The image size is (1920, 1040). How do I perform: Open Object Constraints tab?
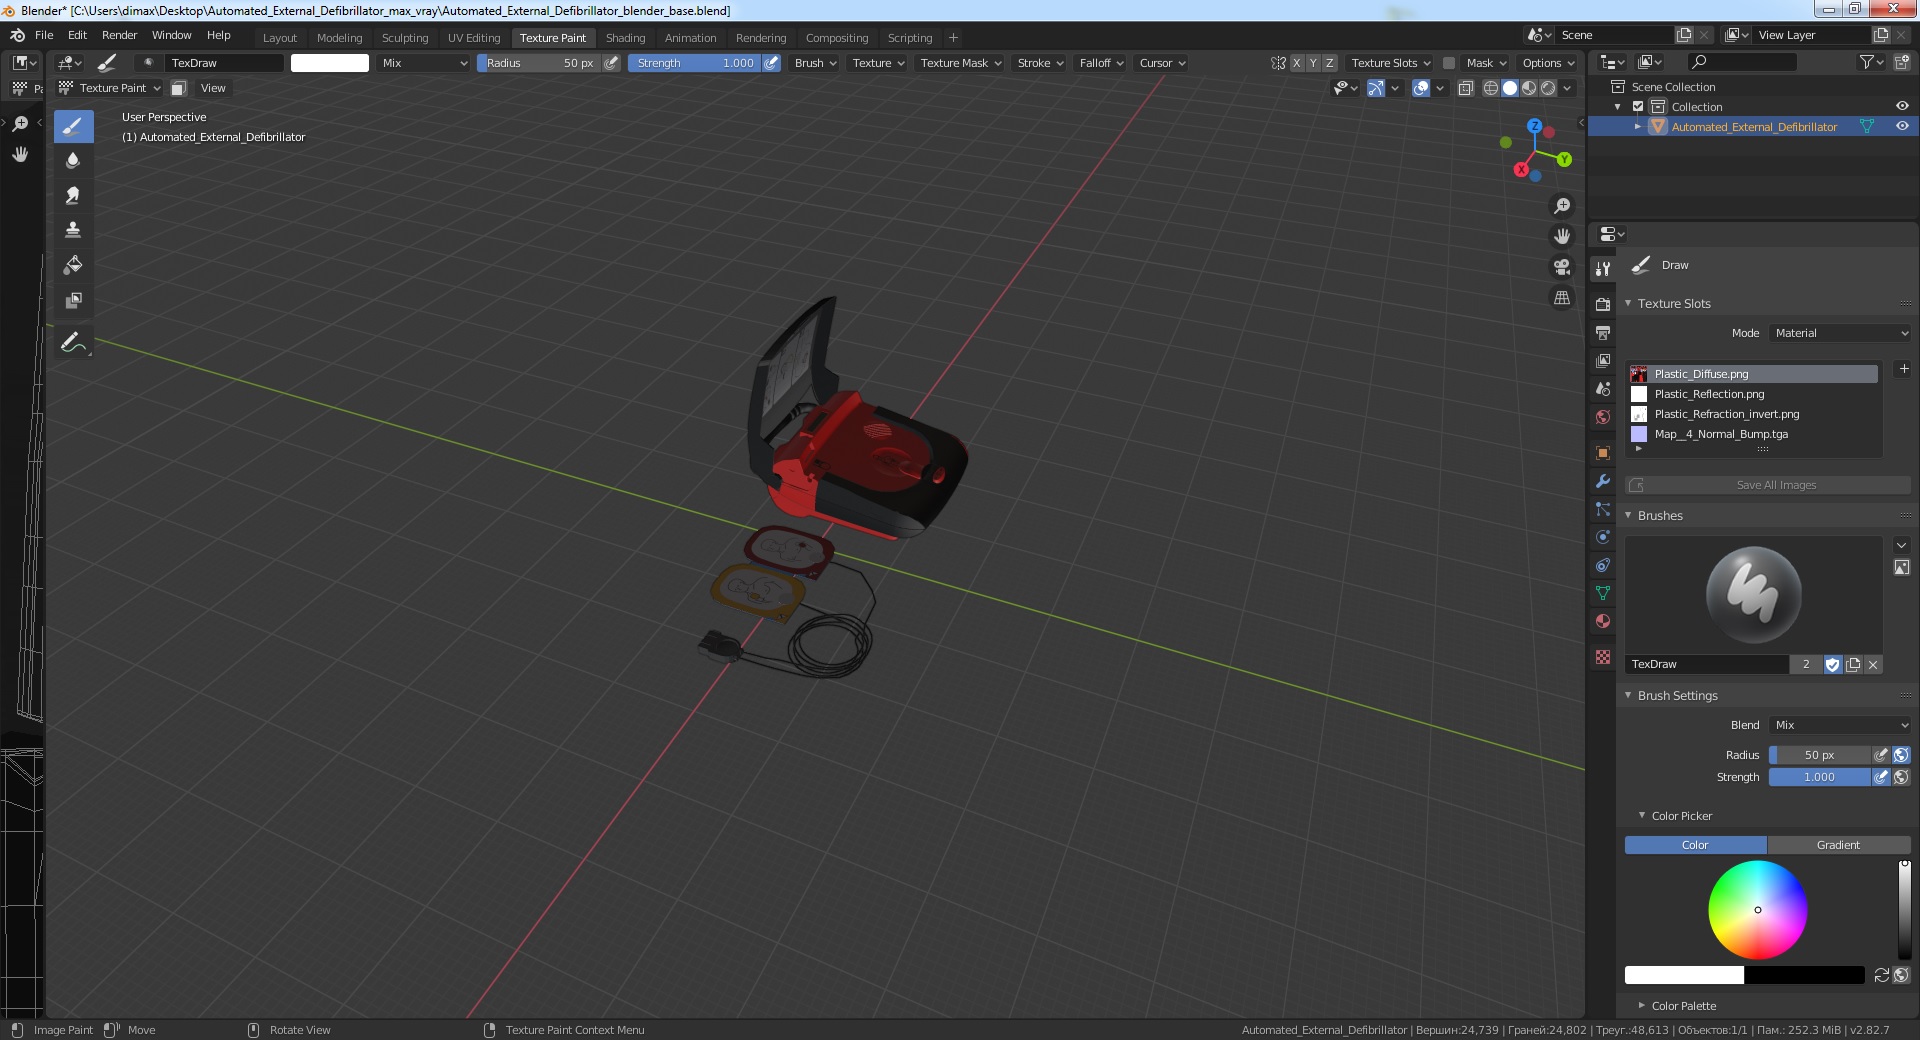pyautogui.click(x=1603, y=565)
